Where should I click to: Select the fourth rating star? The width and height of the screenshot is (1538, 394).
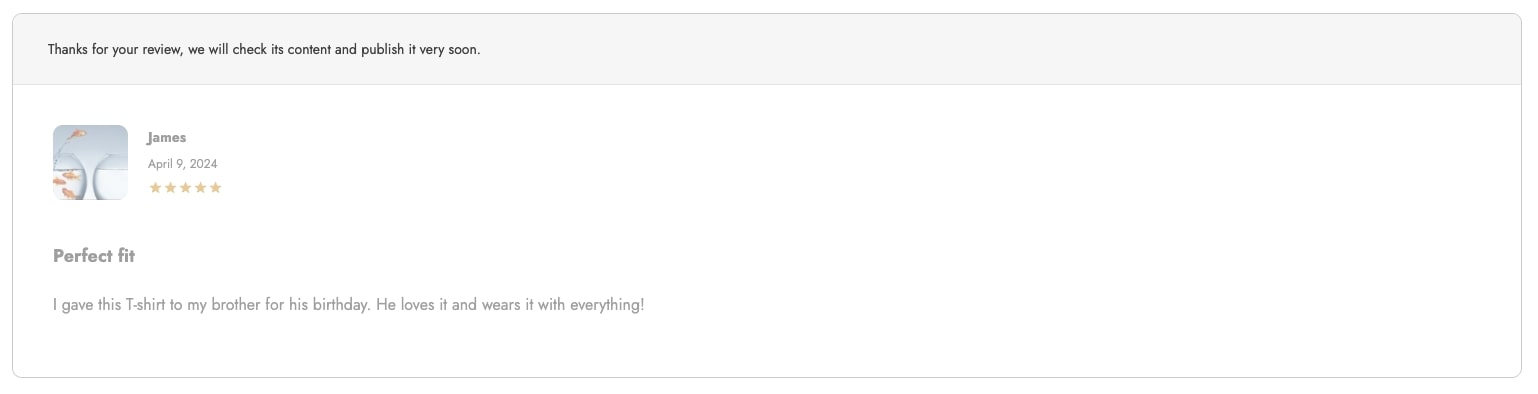pyautogui.click(x=200, y=187)
